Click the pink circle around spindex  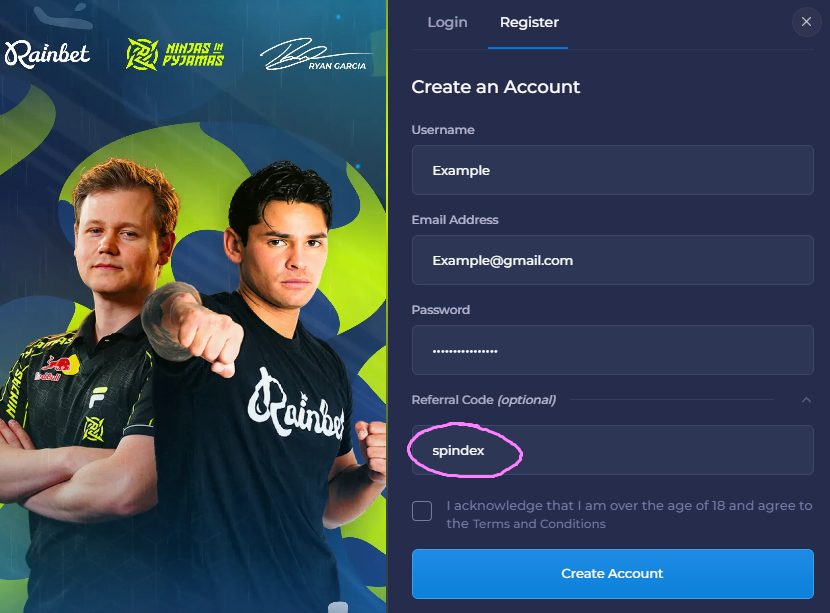pyautogui.click(x=465, y=452)
